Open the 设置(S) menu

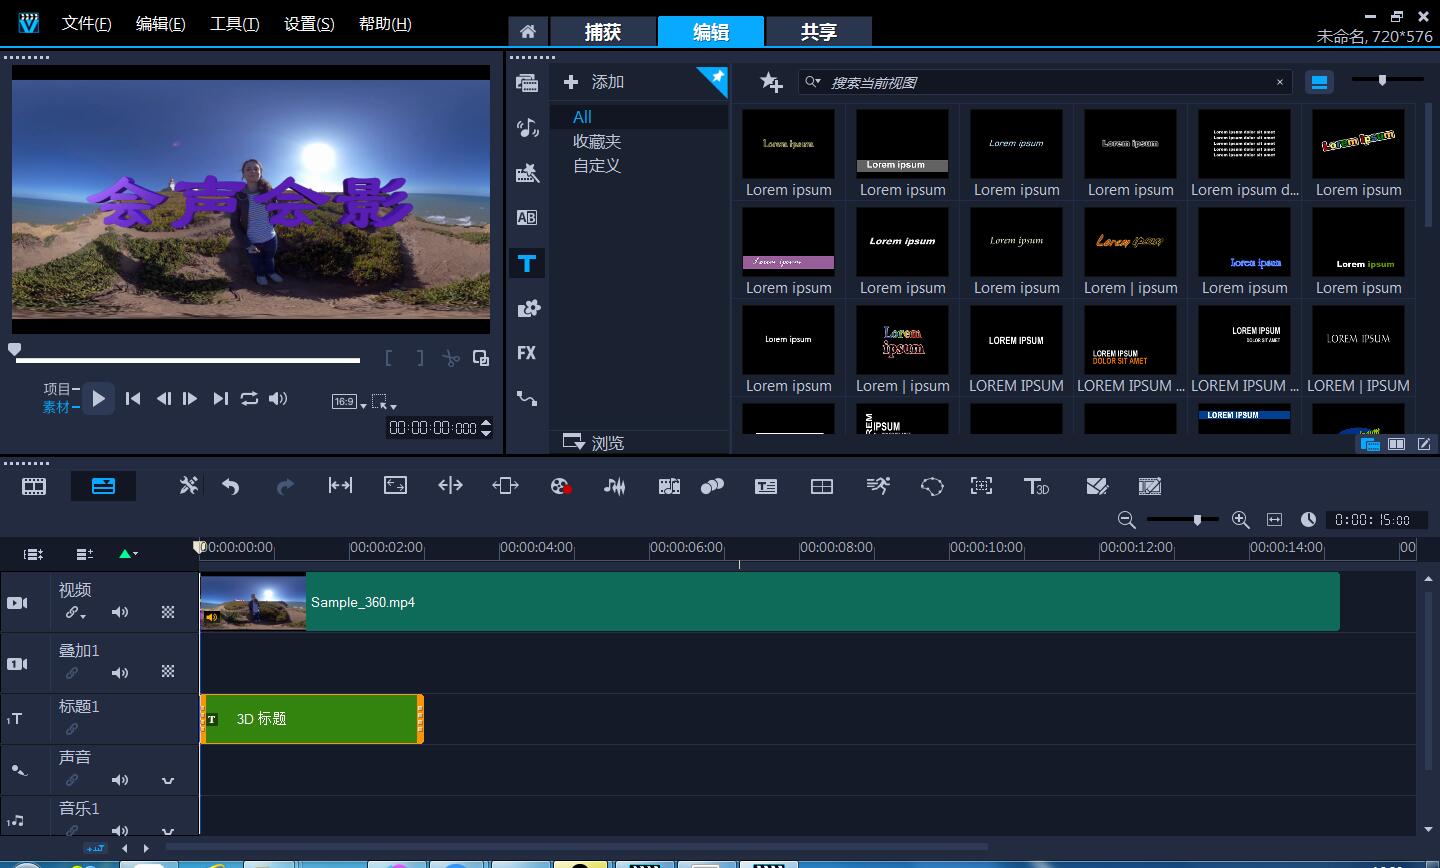tap(309, 23)
